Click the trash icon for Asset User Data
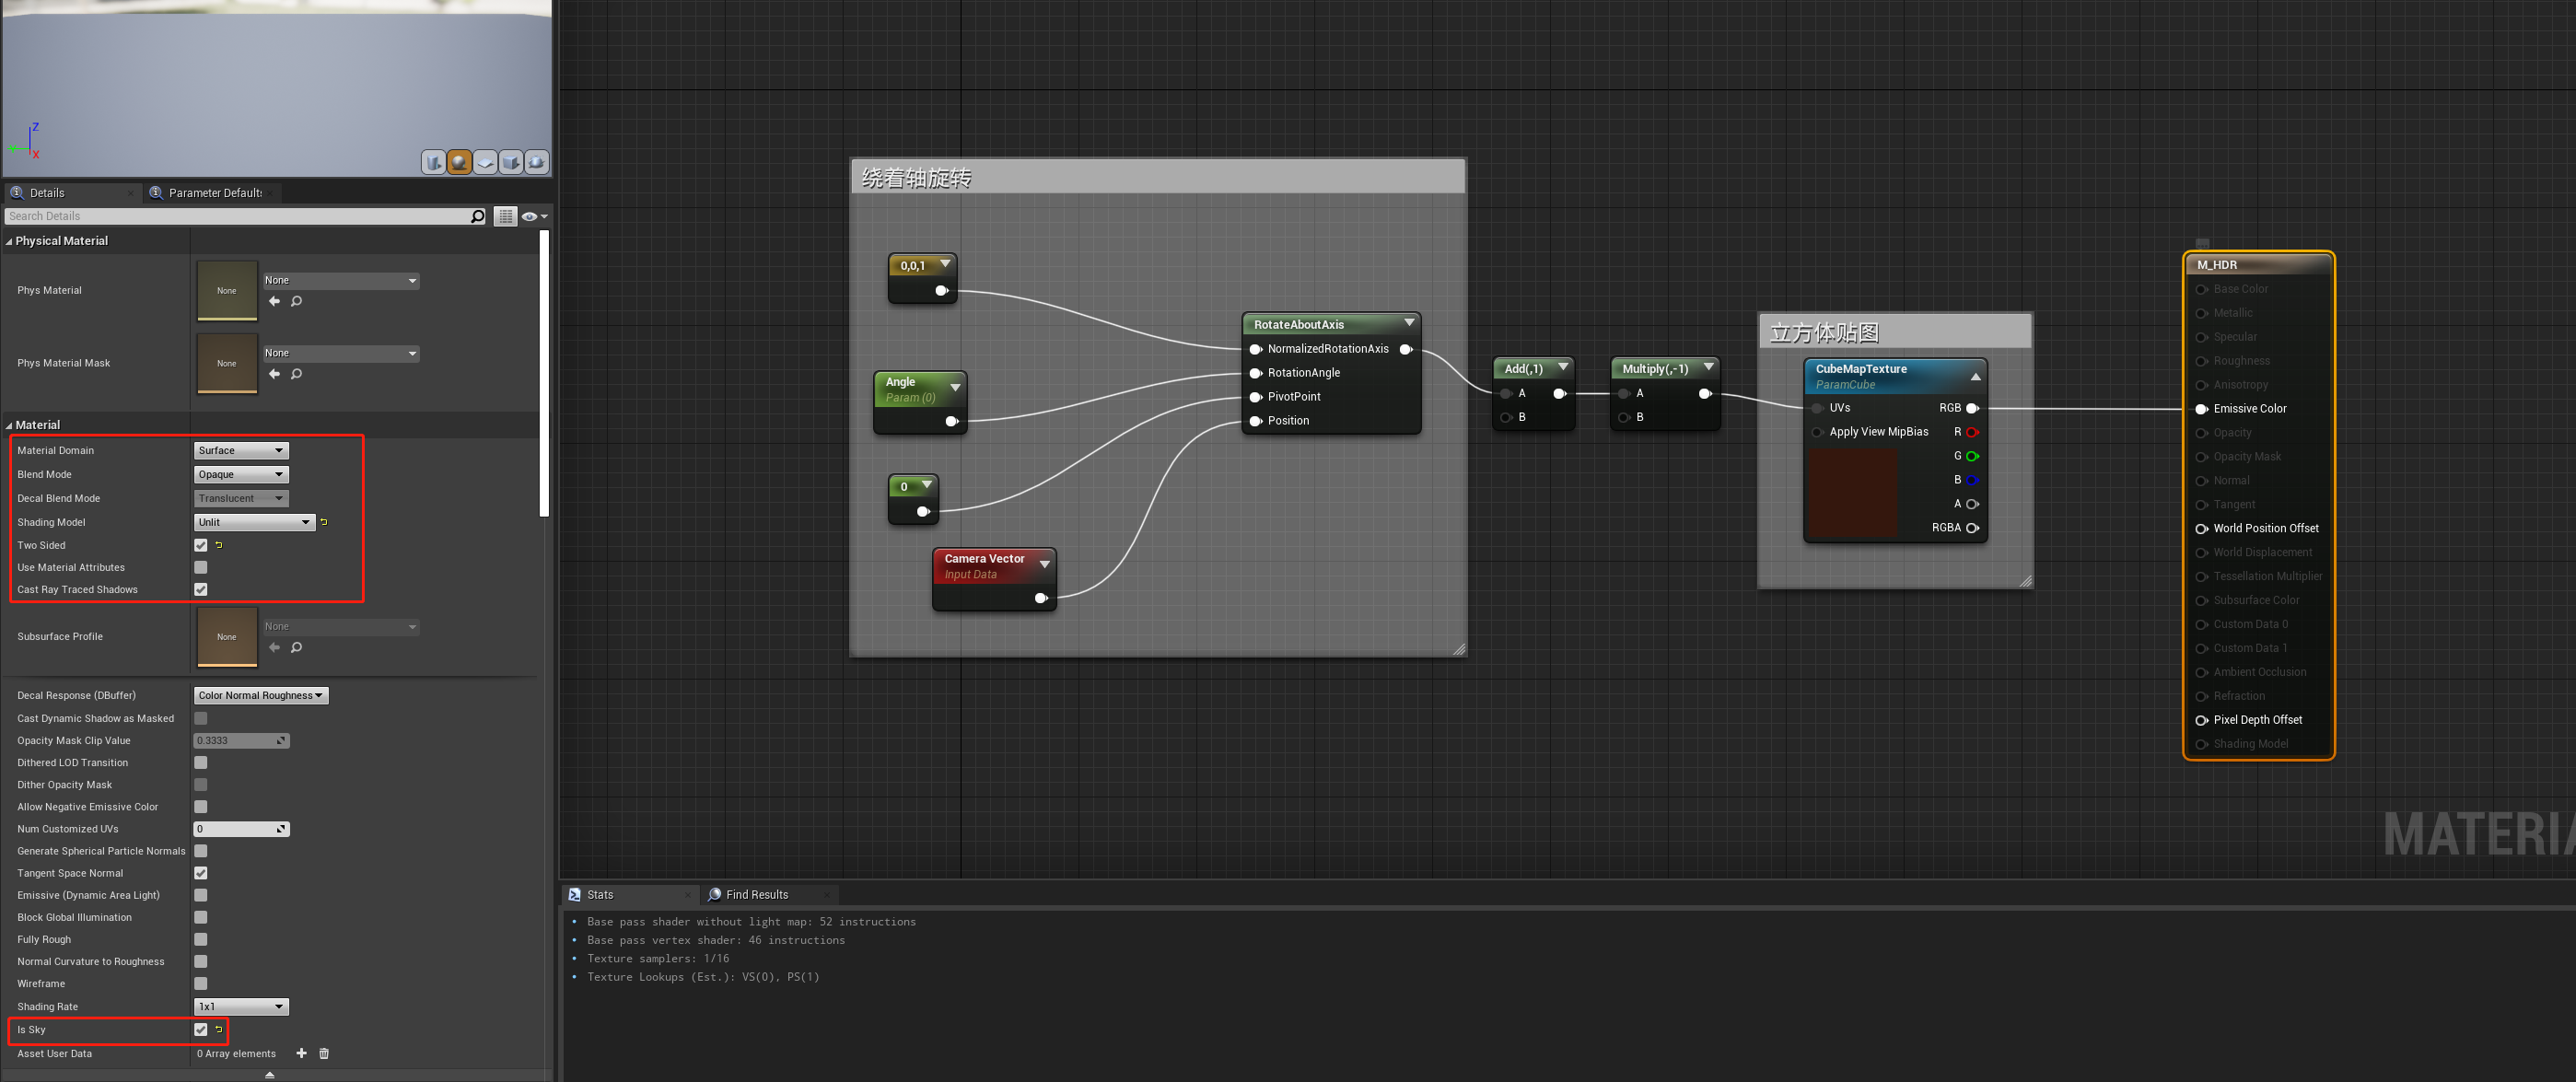 point(324,1053)
